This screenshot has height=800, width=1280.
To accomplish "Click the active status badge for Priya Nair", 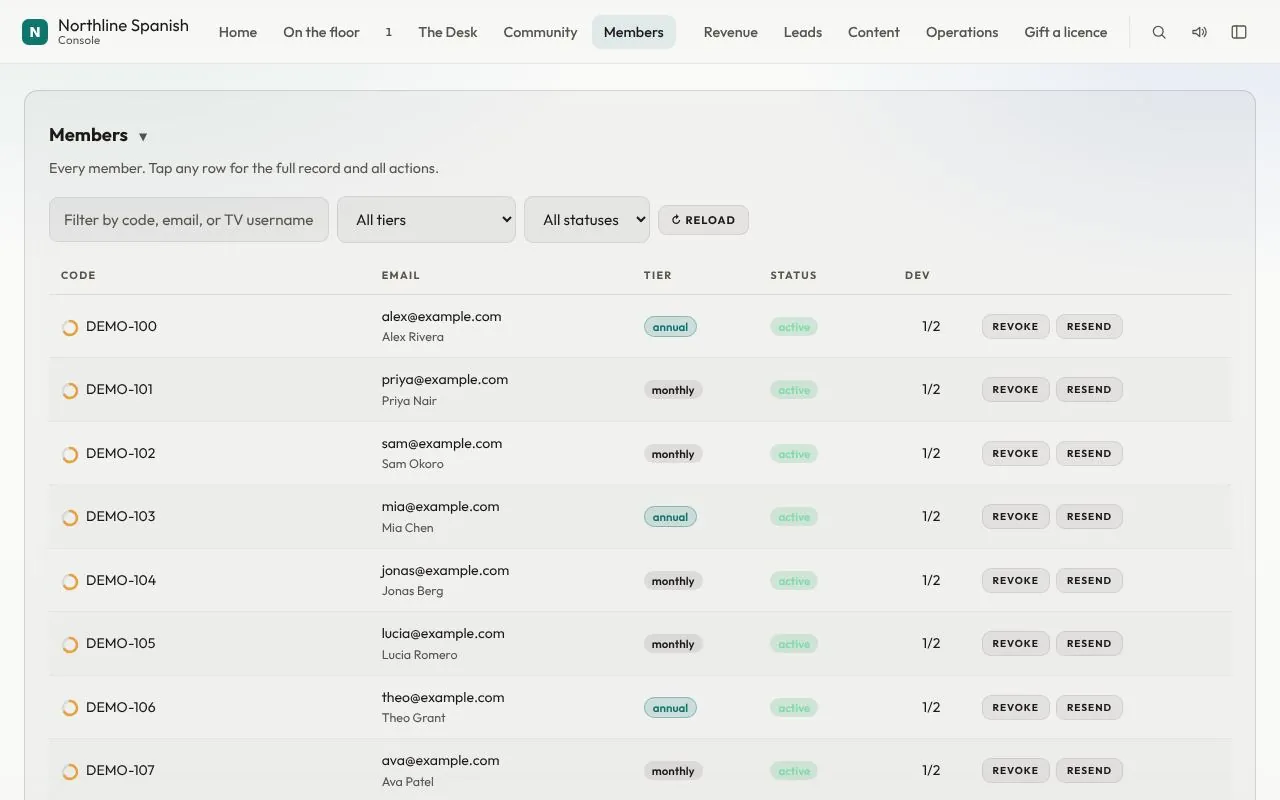I will [794, 390].
